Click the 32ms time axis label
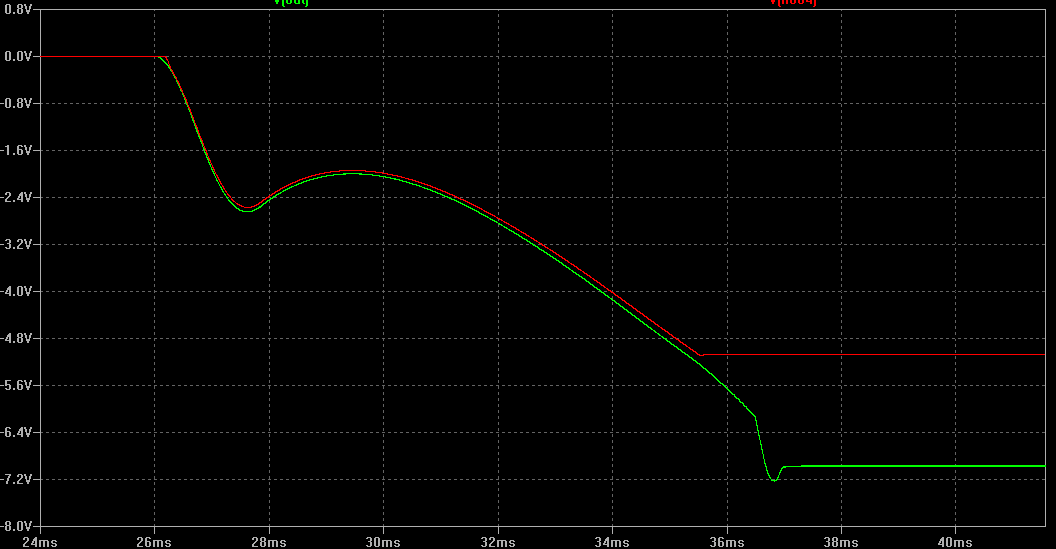 tap(498, 542)
